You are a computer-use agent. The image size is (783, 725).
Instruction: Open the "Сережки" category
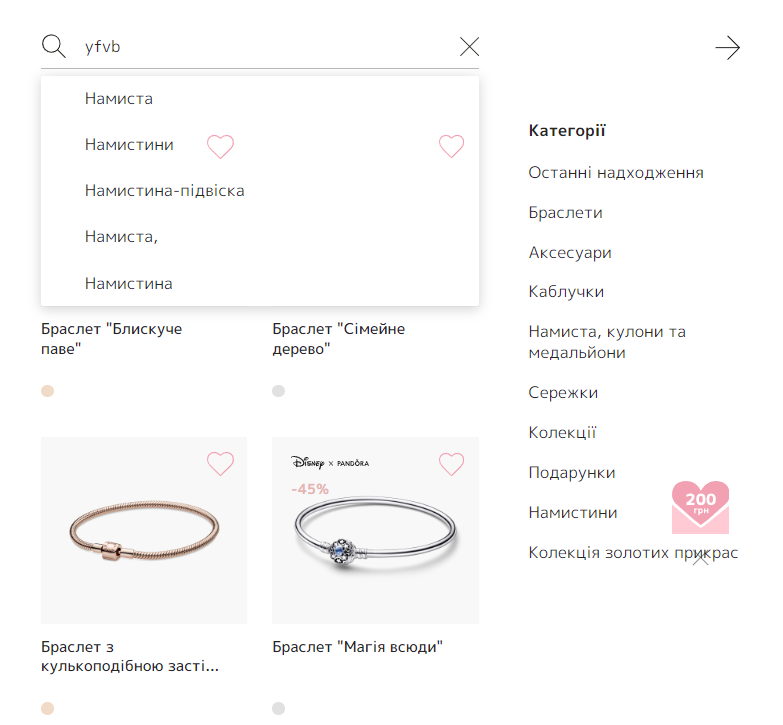click(x=563, y=392)
